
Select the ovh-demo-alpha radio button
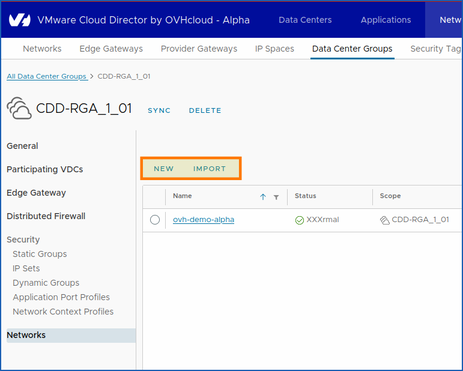(x=155, y=220)
